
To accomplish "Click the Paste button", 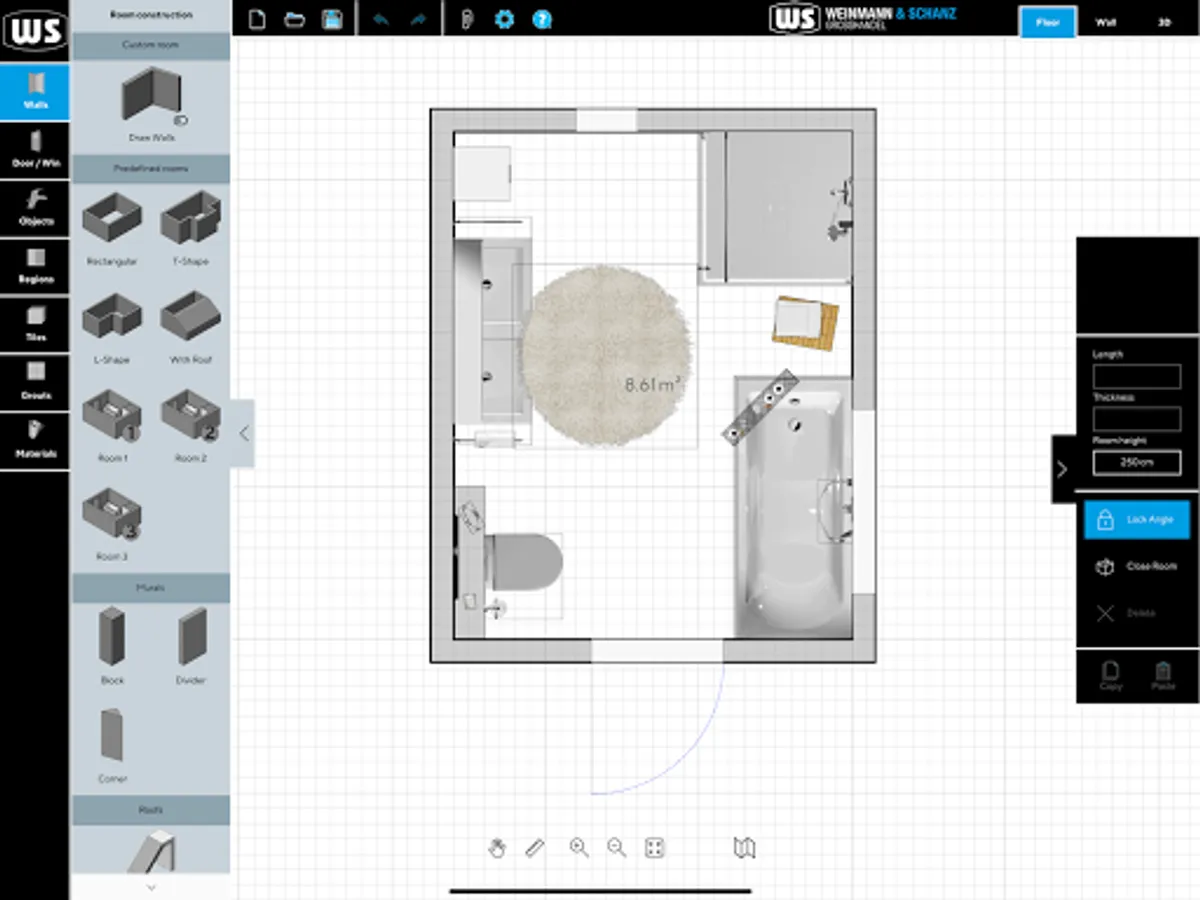I will (x=1163, y=676).
